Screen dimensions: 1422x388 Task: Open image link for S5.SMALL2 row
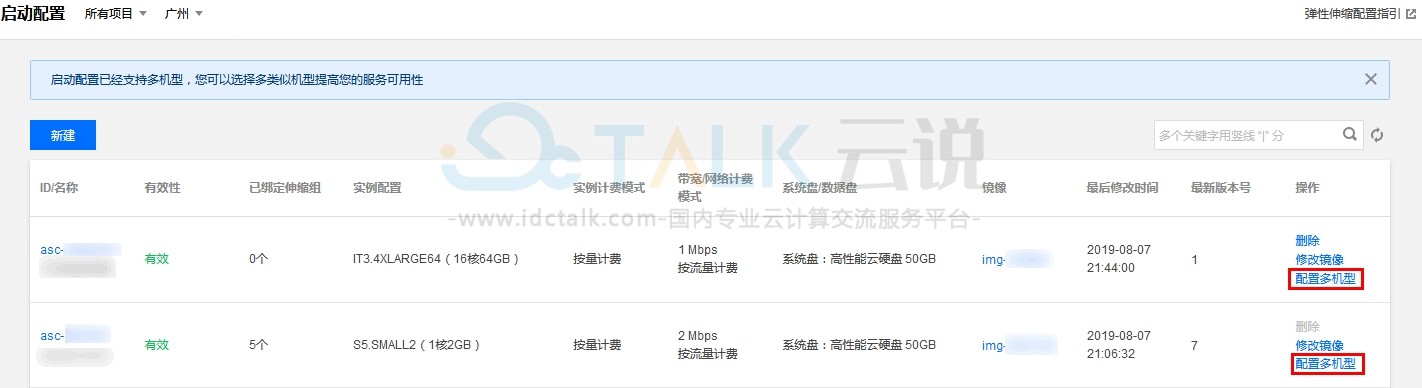coord(1018,345)
